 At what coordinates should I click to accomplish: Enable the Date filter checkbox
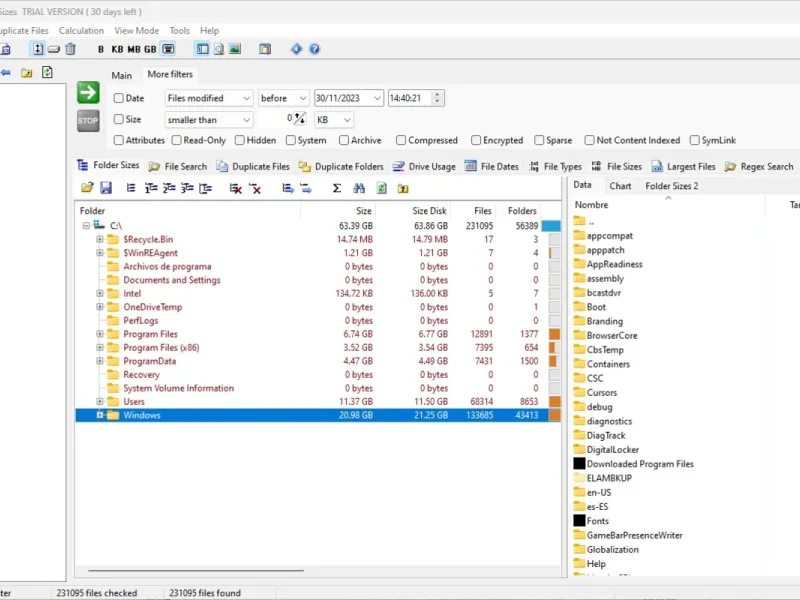click(x=119, y=98)
